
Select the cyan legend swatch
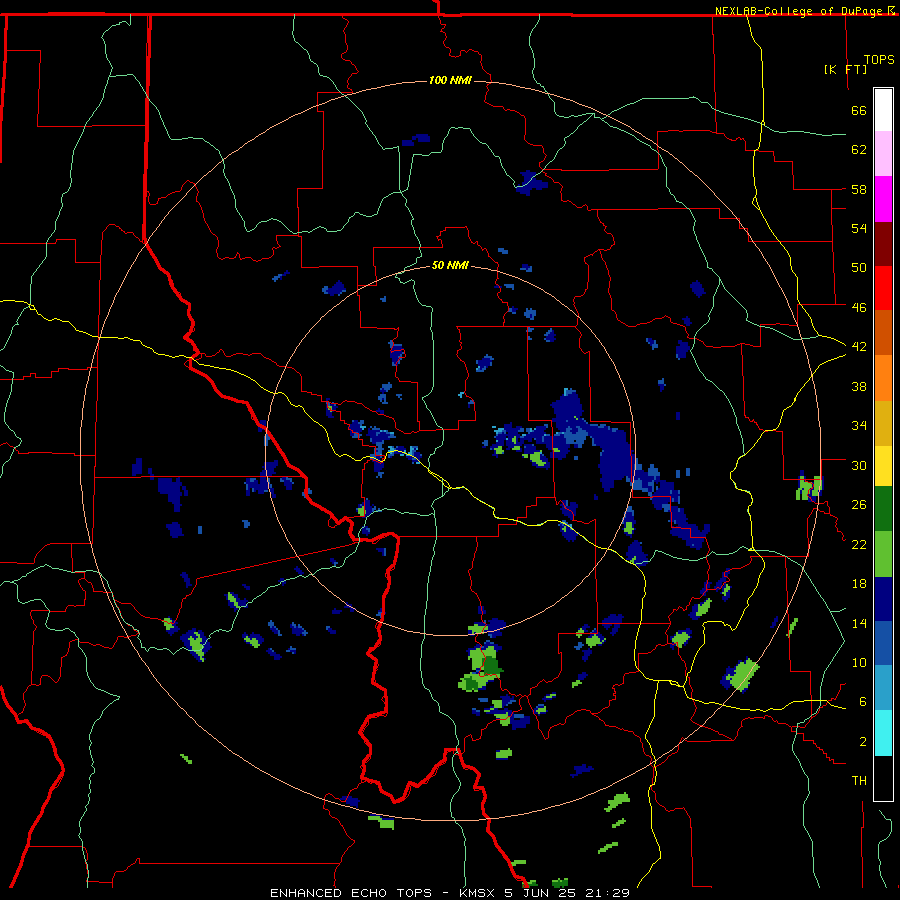[883, 733]
